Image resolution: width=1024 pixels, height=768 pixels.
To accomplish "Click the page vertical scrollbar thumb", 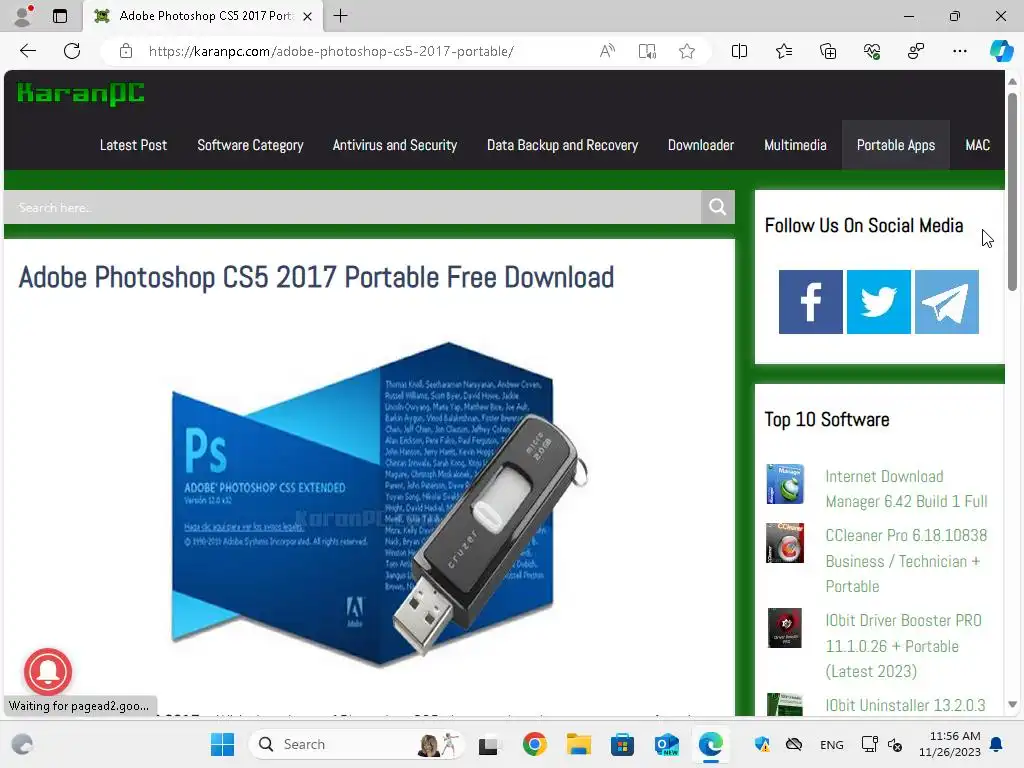I will [x=1012, y=192].
